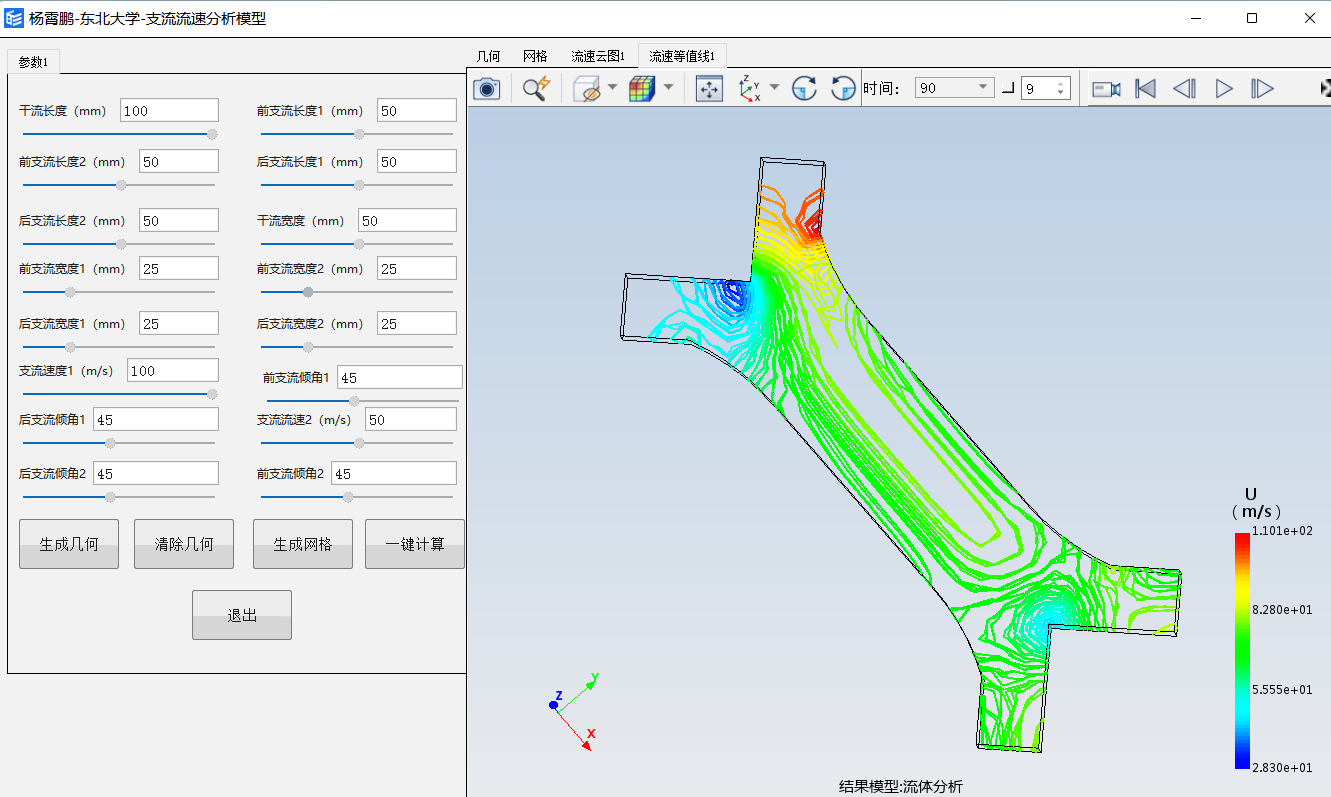The height and width of the screenshot is (797, 1331).
Task: Click the XYZ axis orientation icon
Action: pos(749,88)
